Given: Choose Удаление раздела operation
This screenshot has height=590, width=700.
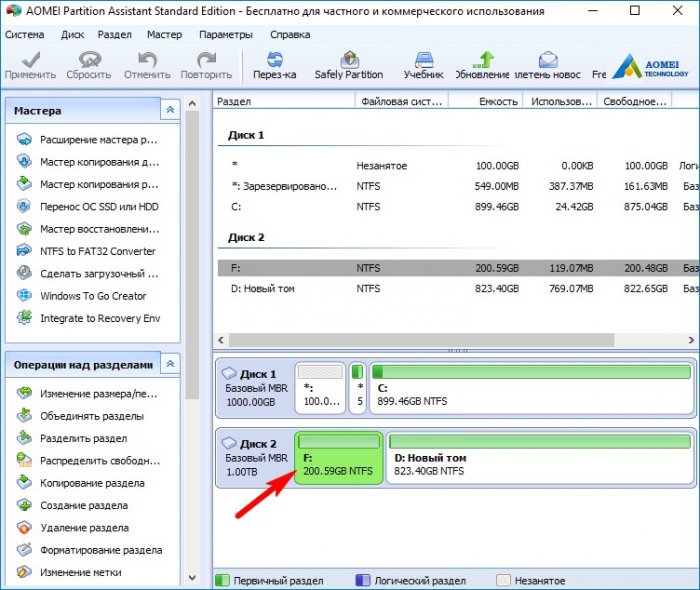Looking at the screenshot, I should pyautogui.click(x=73, y=528).
